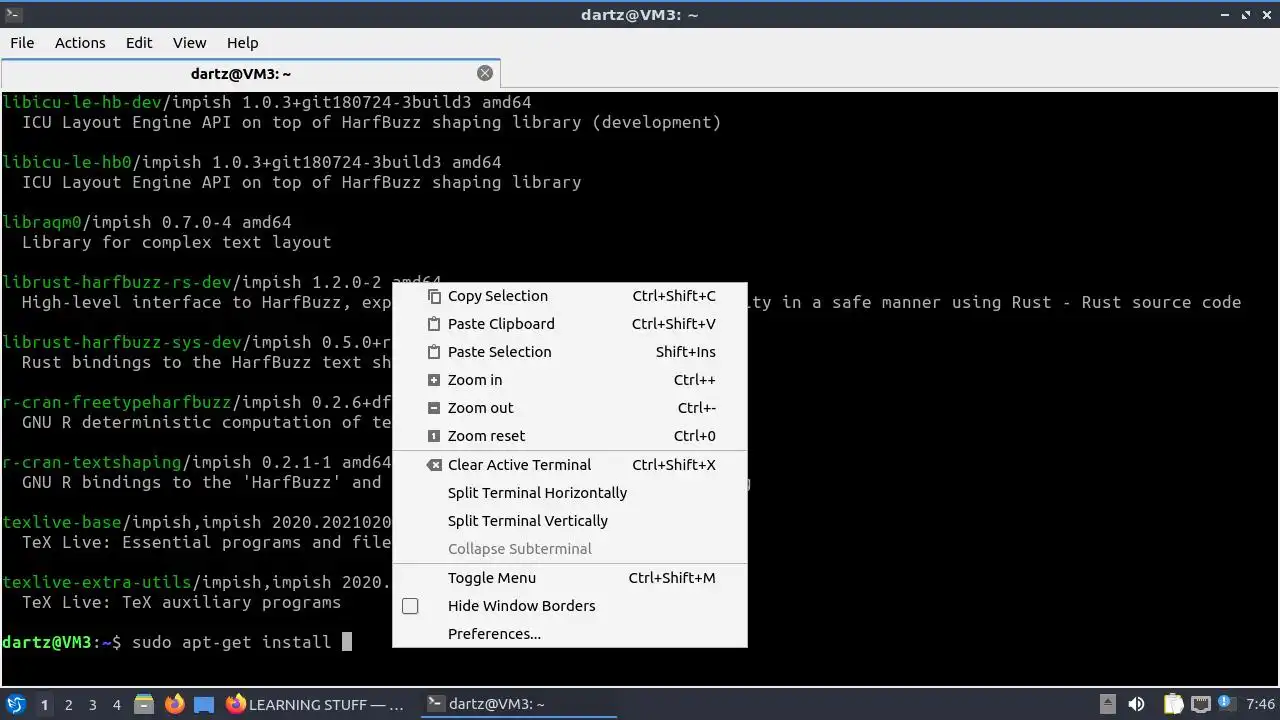The image size is (1280, 720).
Task: Click the r-cran-textshaping package name
Action: coord(92,462)
